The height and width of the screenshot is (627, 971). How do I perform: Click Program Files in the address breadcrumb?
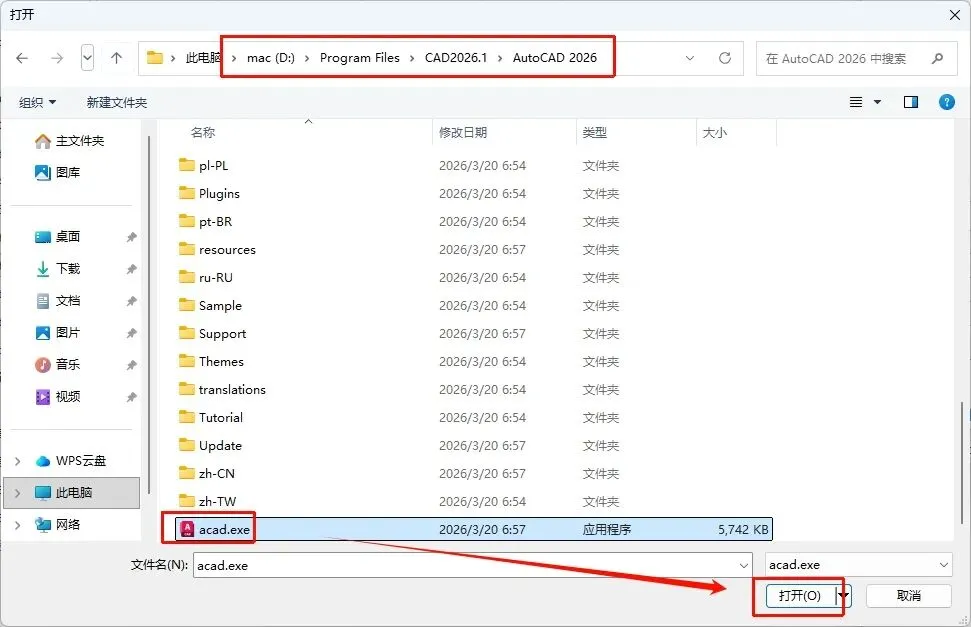tap(360, 58)
